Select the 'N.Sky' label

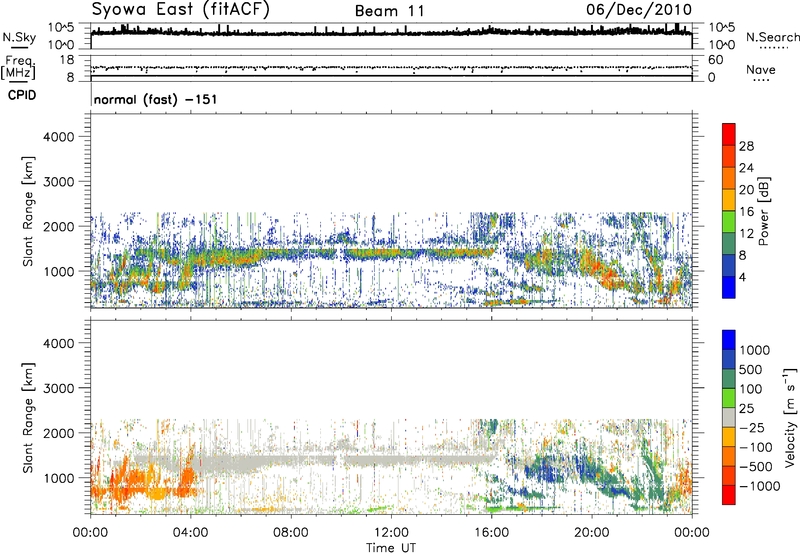click(19, 37)
